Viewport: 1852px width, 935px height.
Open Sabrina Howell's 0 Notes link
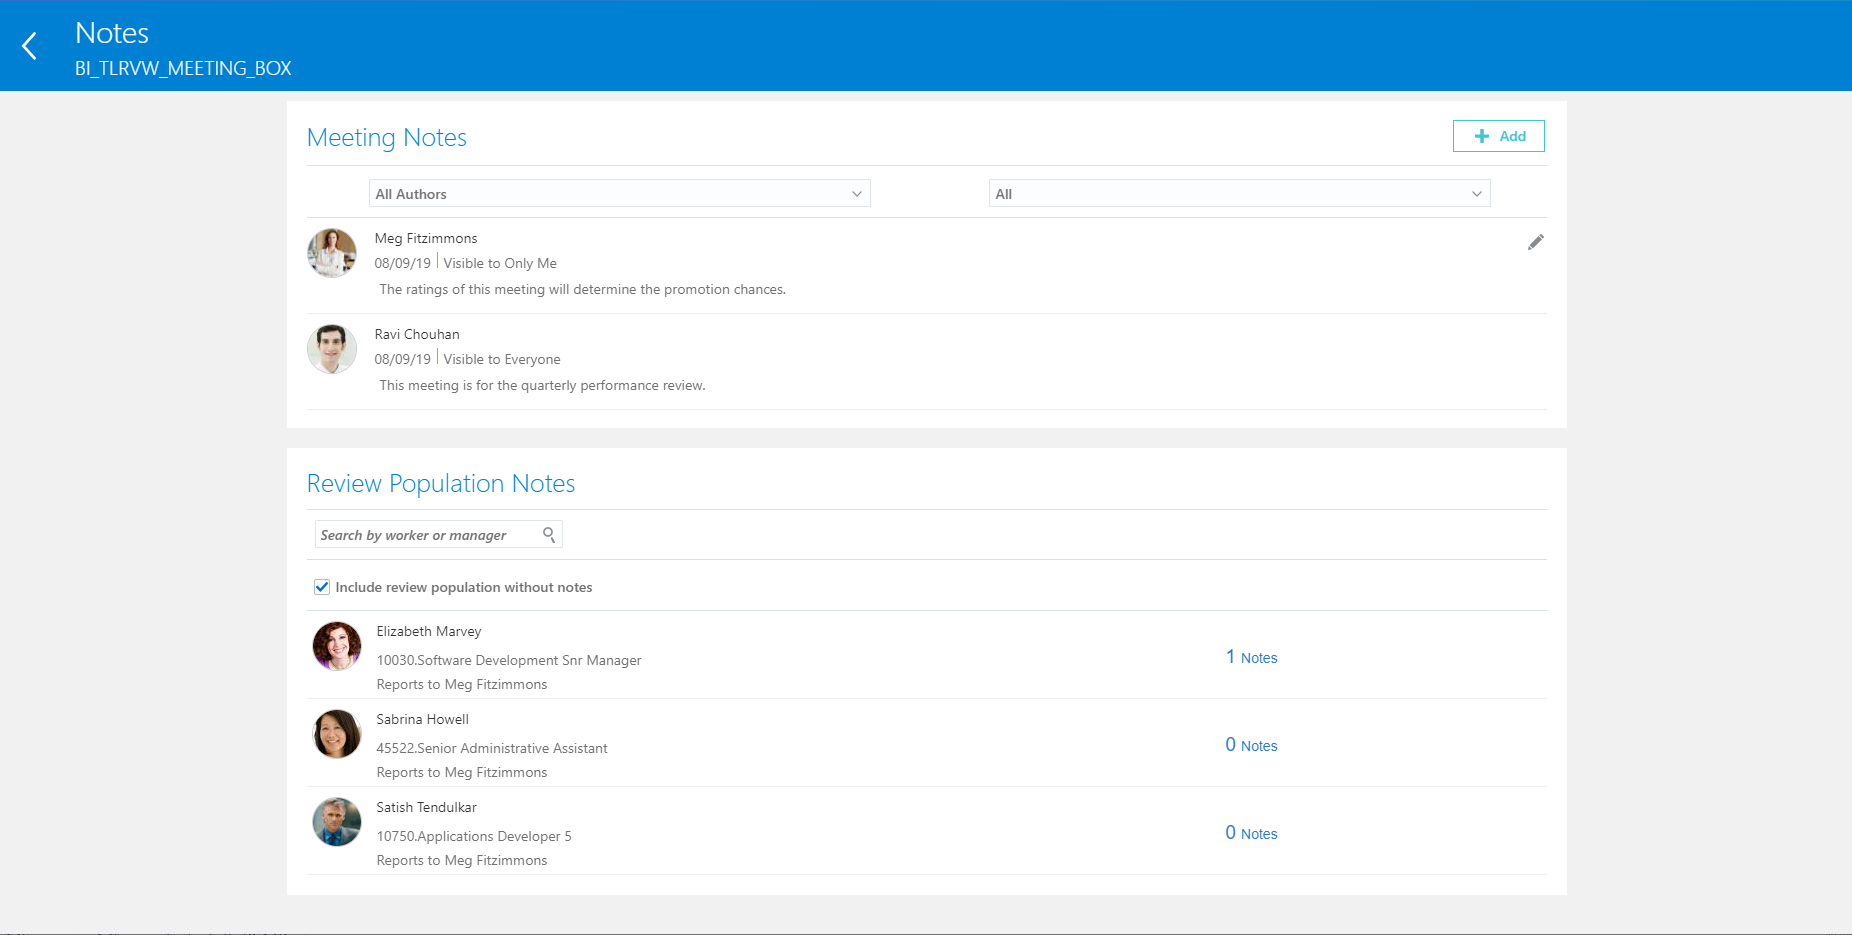(x=1251, y=745)
